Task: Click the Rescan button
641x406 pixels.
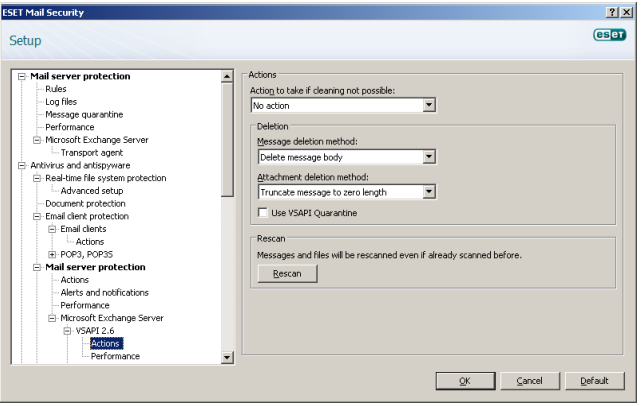Action: [289, 275]
